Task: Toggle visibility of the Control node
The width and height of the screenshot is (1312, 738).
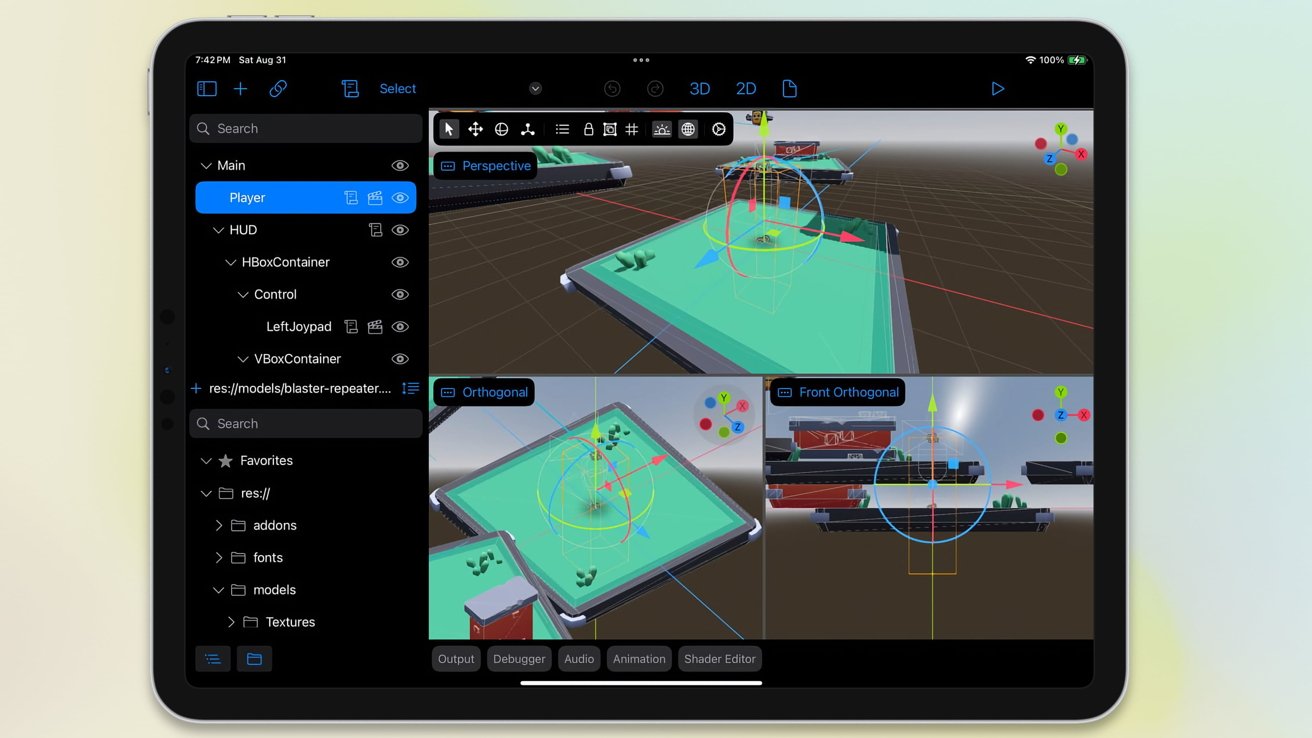Action: pos(400,295)
